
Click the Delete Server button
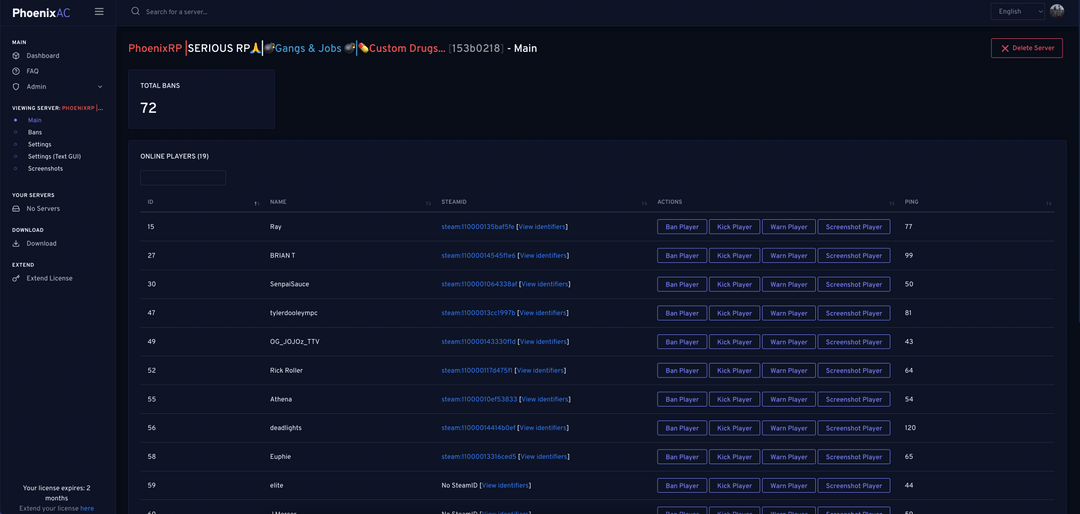click(1026, 48)
